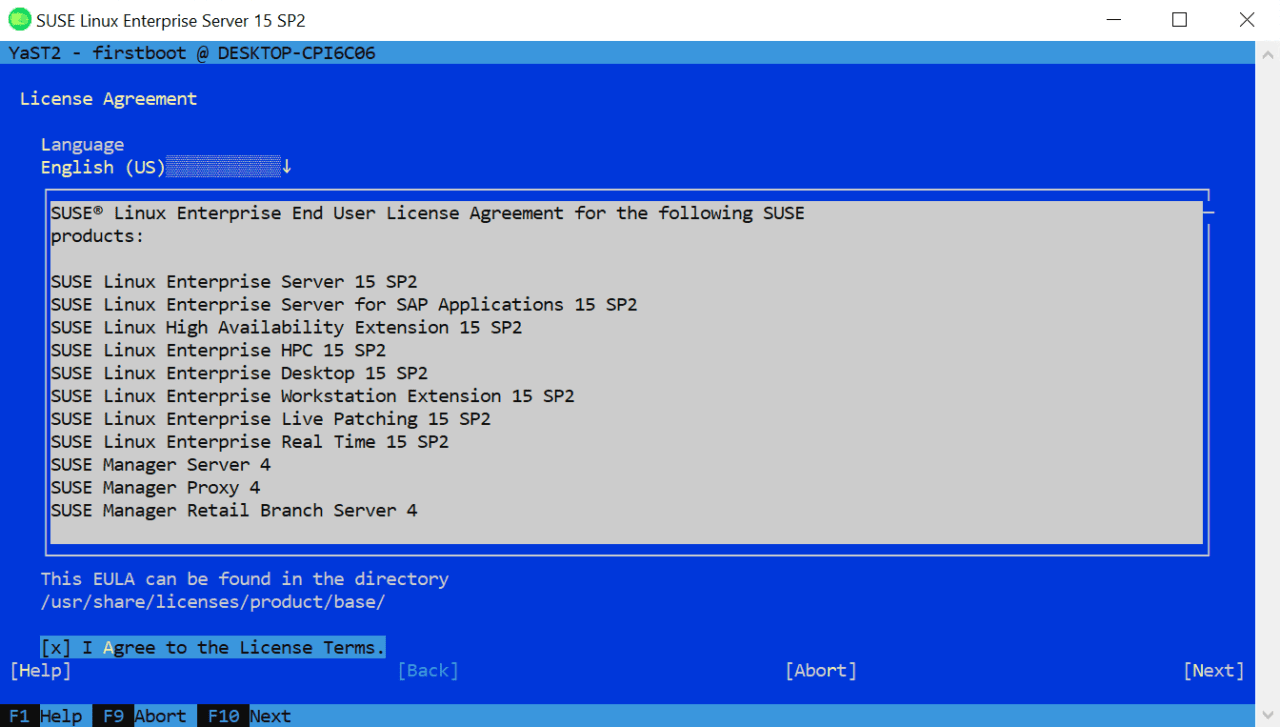
Task: Click the Abort menu entry
Action: click(820, 670)
